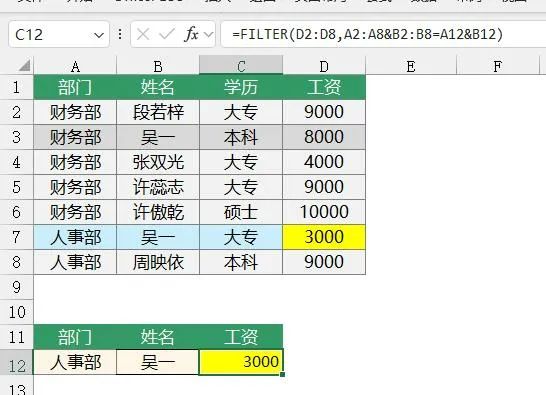This screenshot has width=546, height=395.
Task: Select cell 吴一 in row 7
Action: click(x=158, y=237)
